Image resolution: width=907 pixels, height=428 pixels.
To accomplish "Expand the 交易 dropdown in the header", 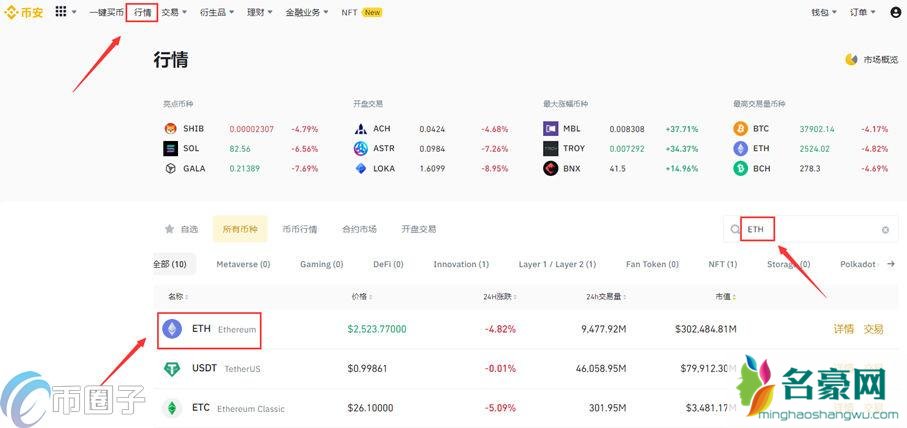I will (174, 12).
